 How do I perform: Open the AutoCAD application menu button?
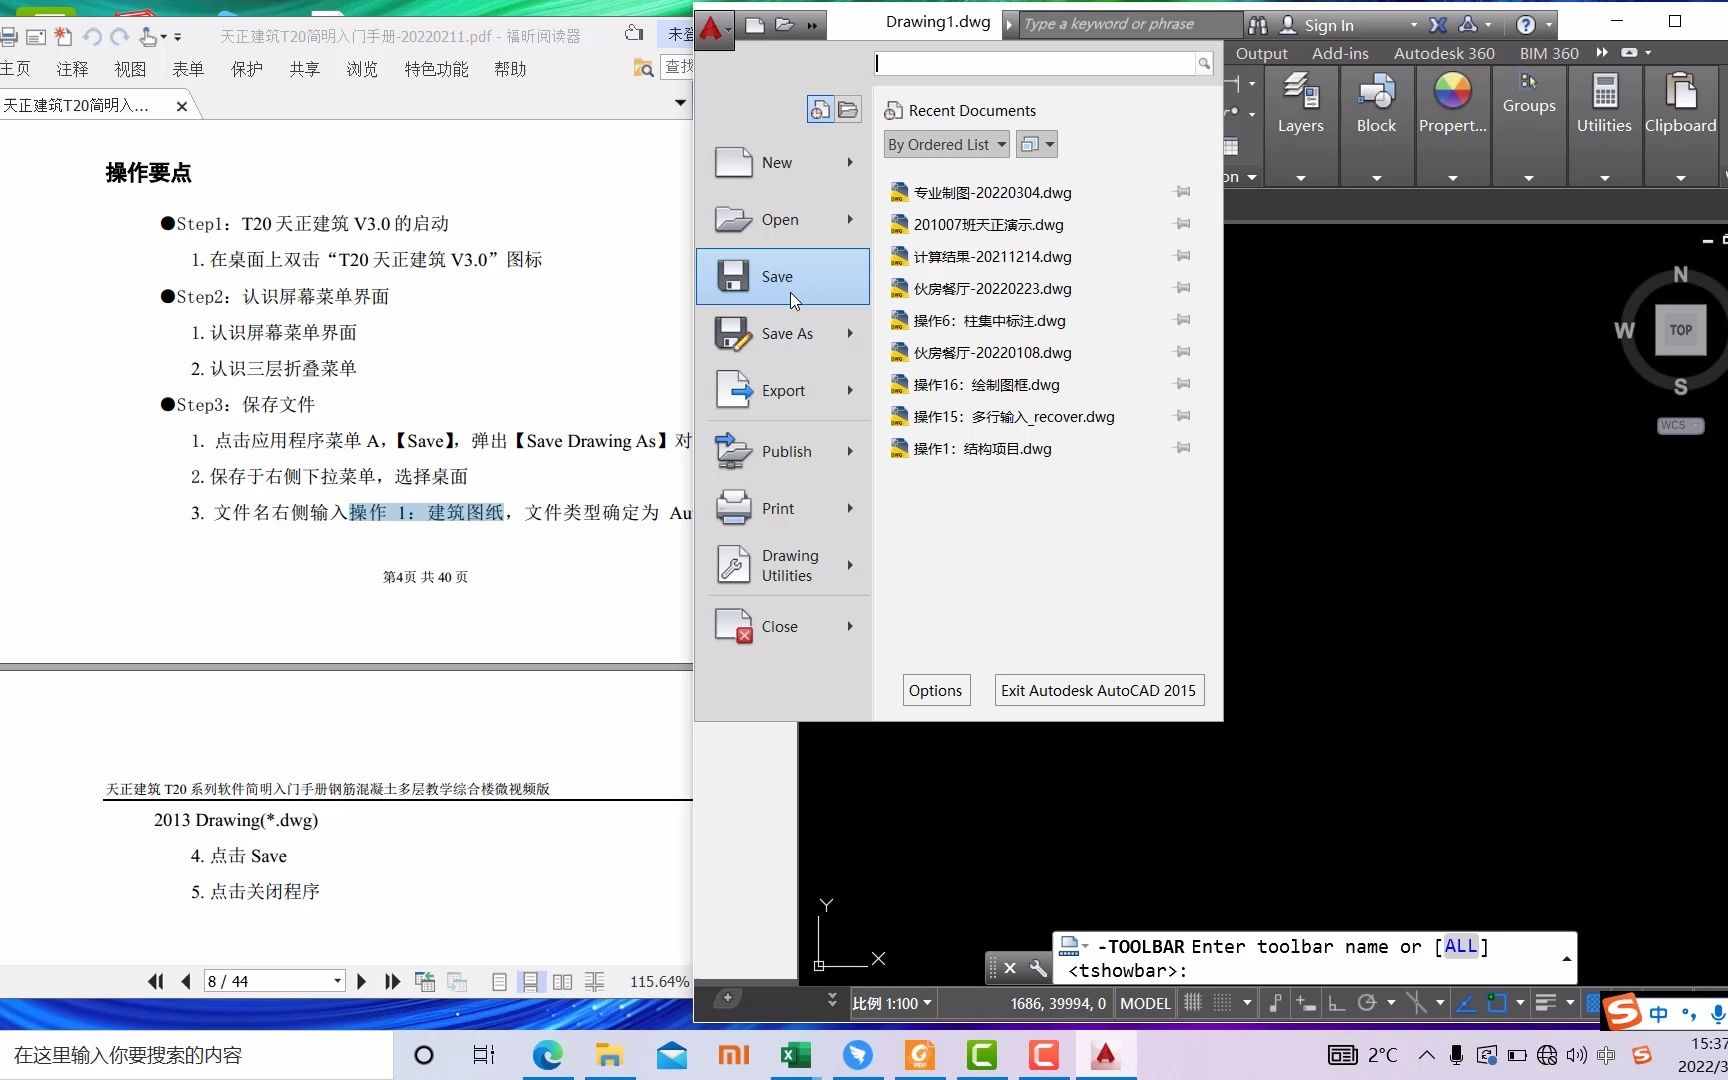[x=713, y=28]
